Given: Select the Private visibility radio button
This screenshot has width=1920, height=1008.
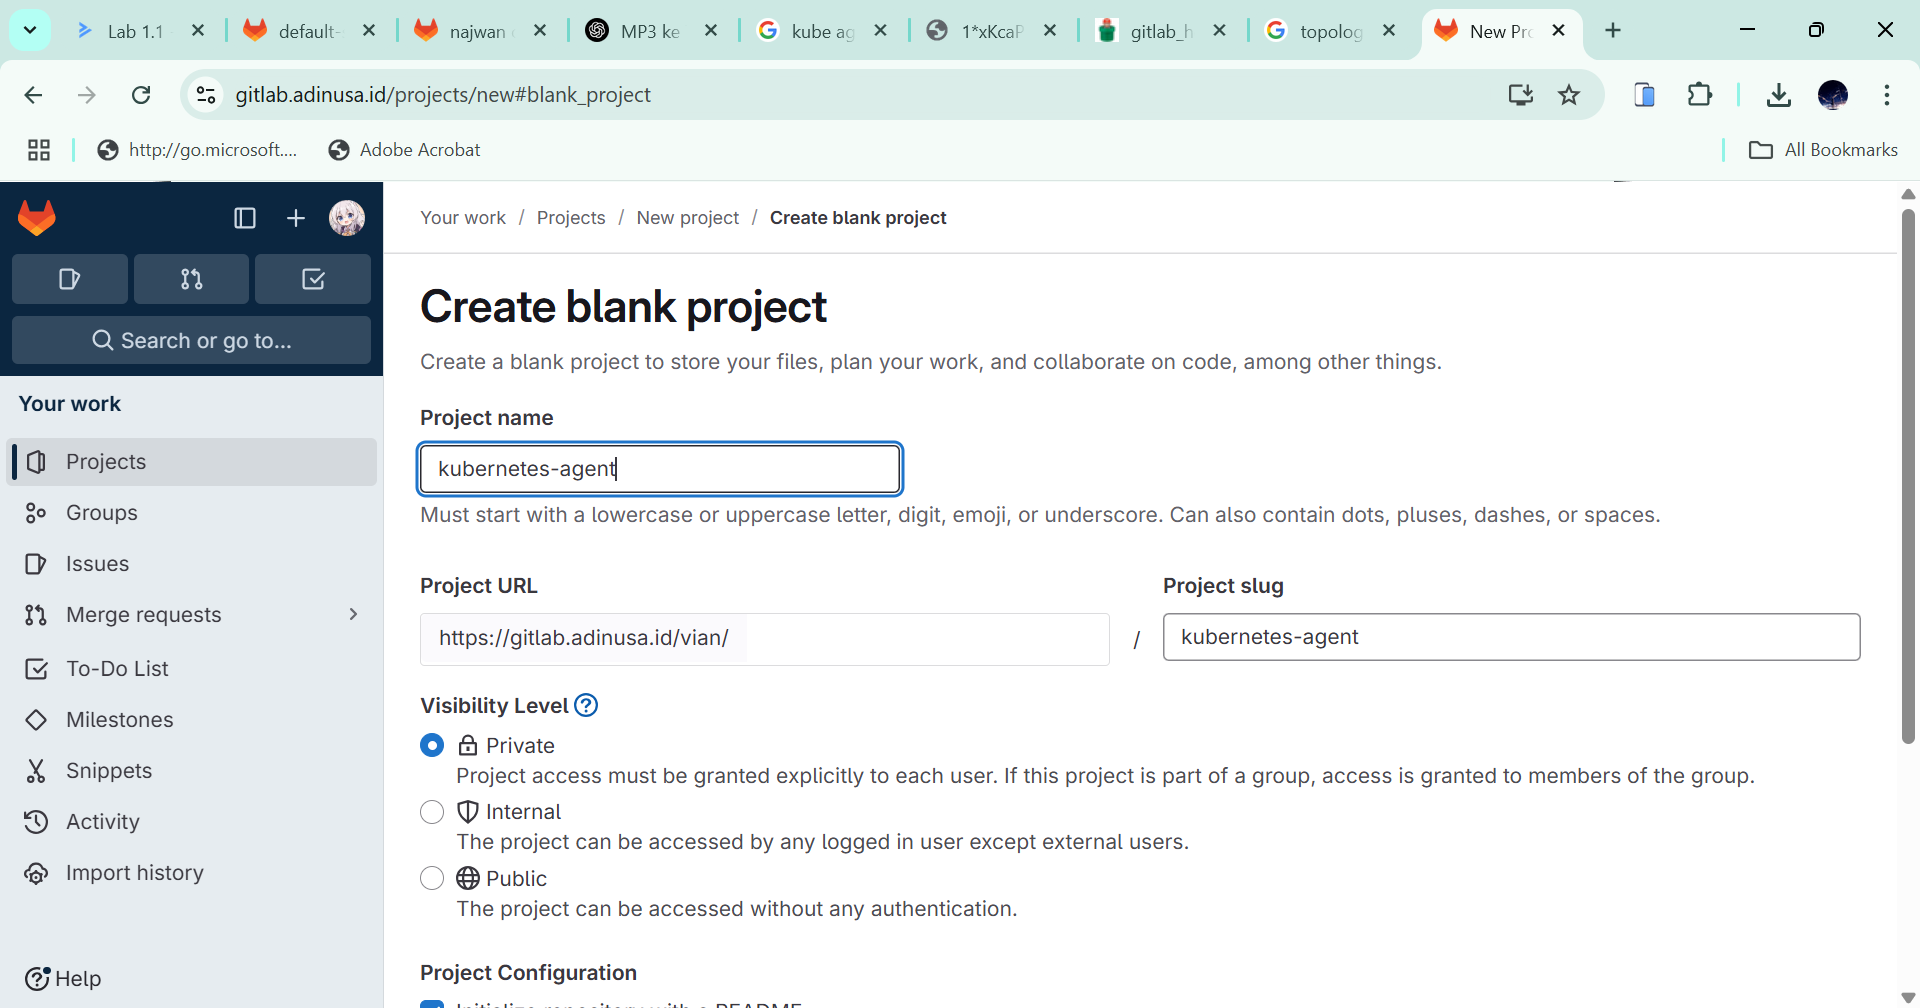Looking at the screenshot, I should point(432,746).
